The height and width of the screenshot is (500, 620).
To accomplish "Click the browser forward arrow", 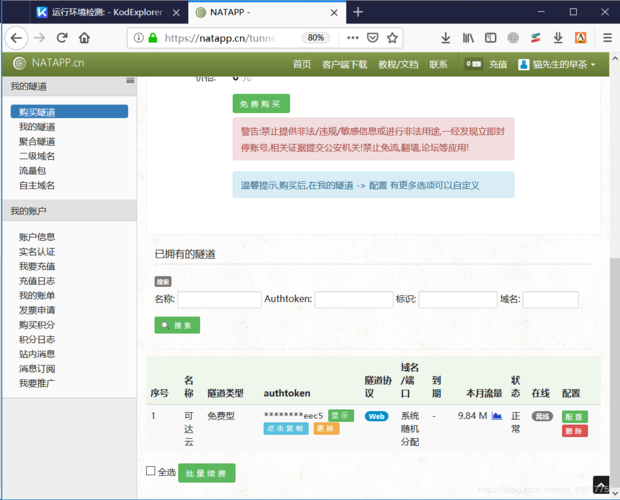I will pos(39,38).
